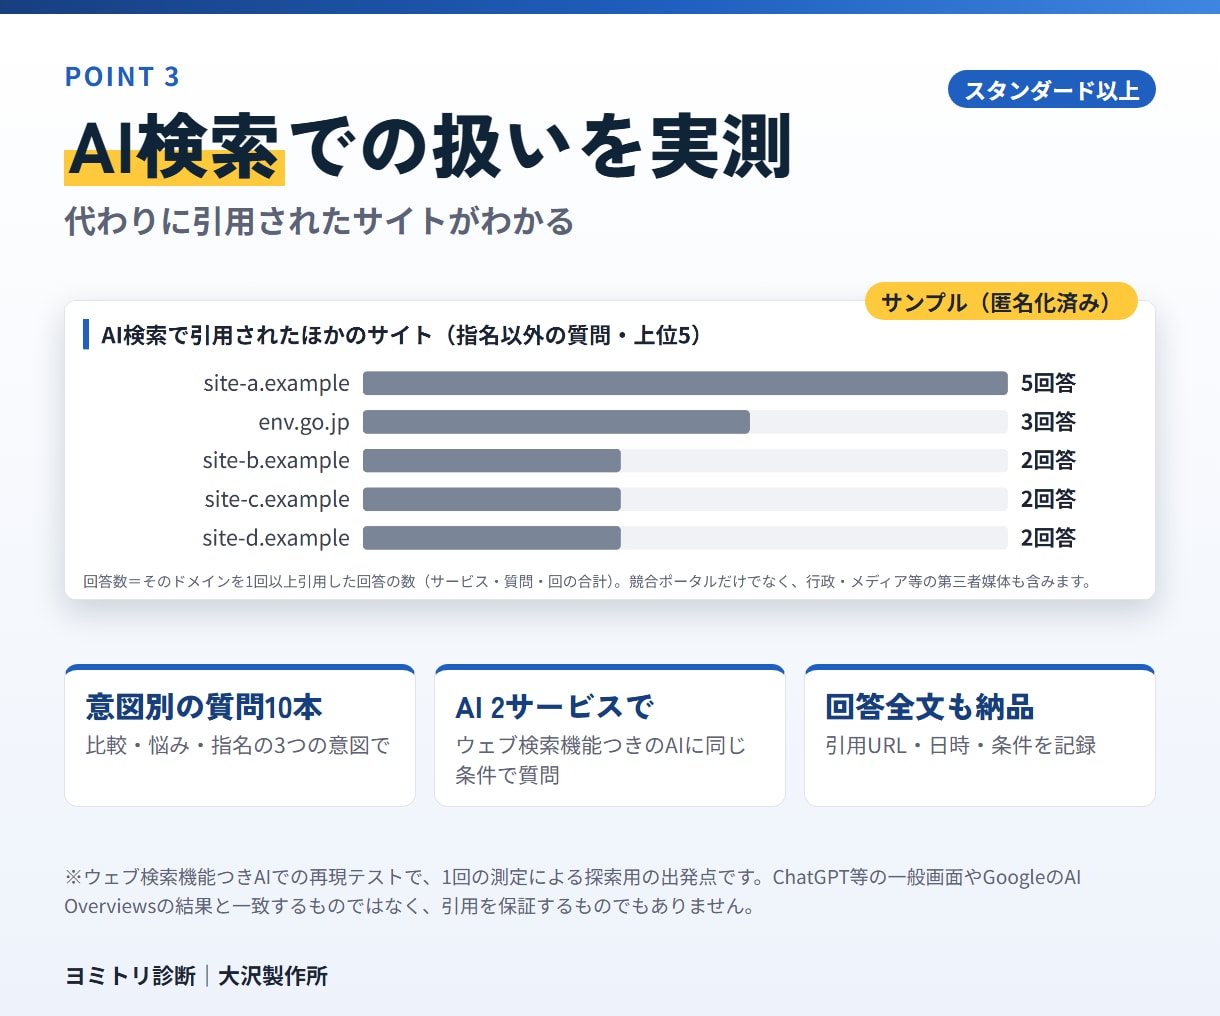Click the site-a.example progress bar
The height and width of the screenshot is (1016, 1220).
click(685, 383)
